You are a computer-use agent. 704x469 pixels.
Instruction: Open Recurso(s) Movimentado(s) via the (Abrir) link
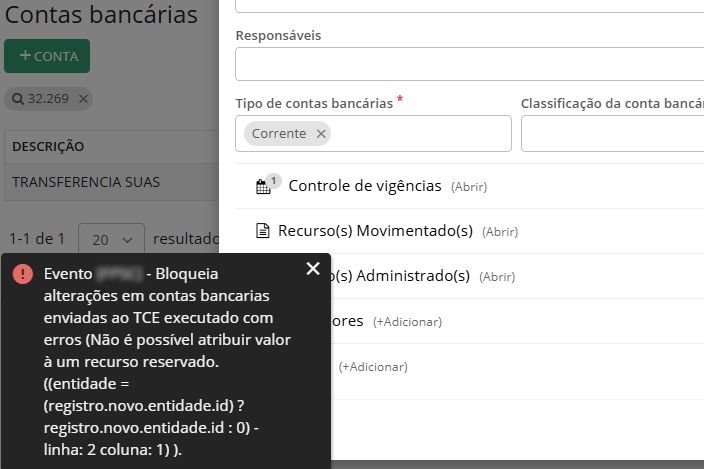point(500,232)
